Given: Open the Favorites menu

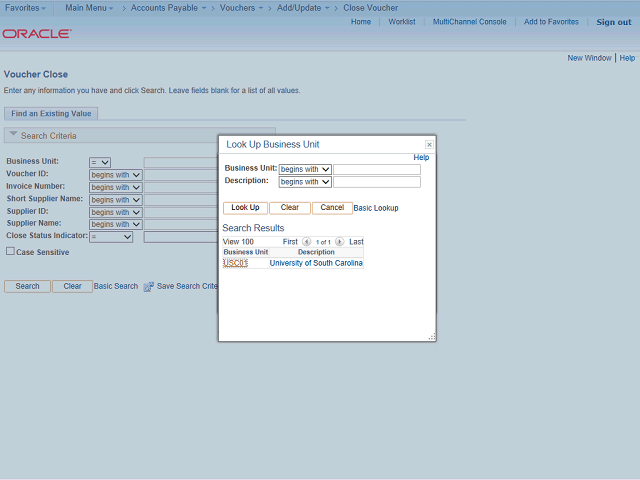Looking at the screenshot, I should [25, 8].
